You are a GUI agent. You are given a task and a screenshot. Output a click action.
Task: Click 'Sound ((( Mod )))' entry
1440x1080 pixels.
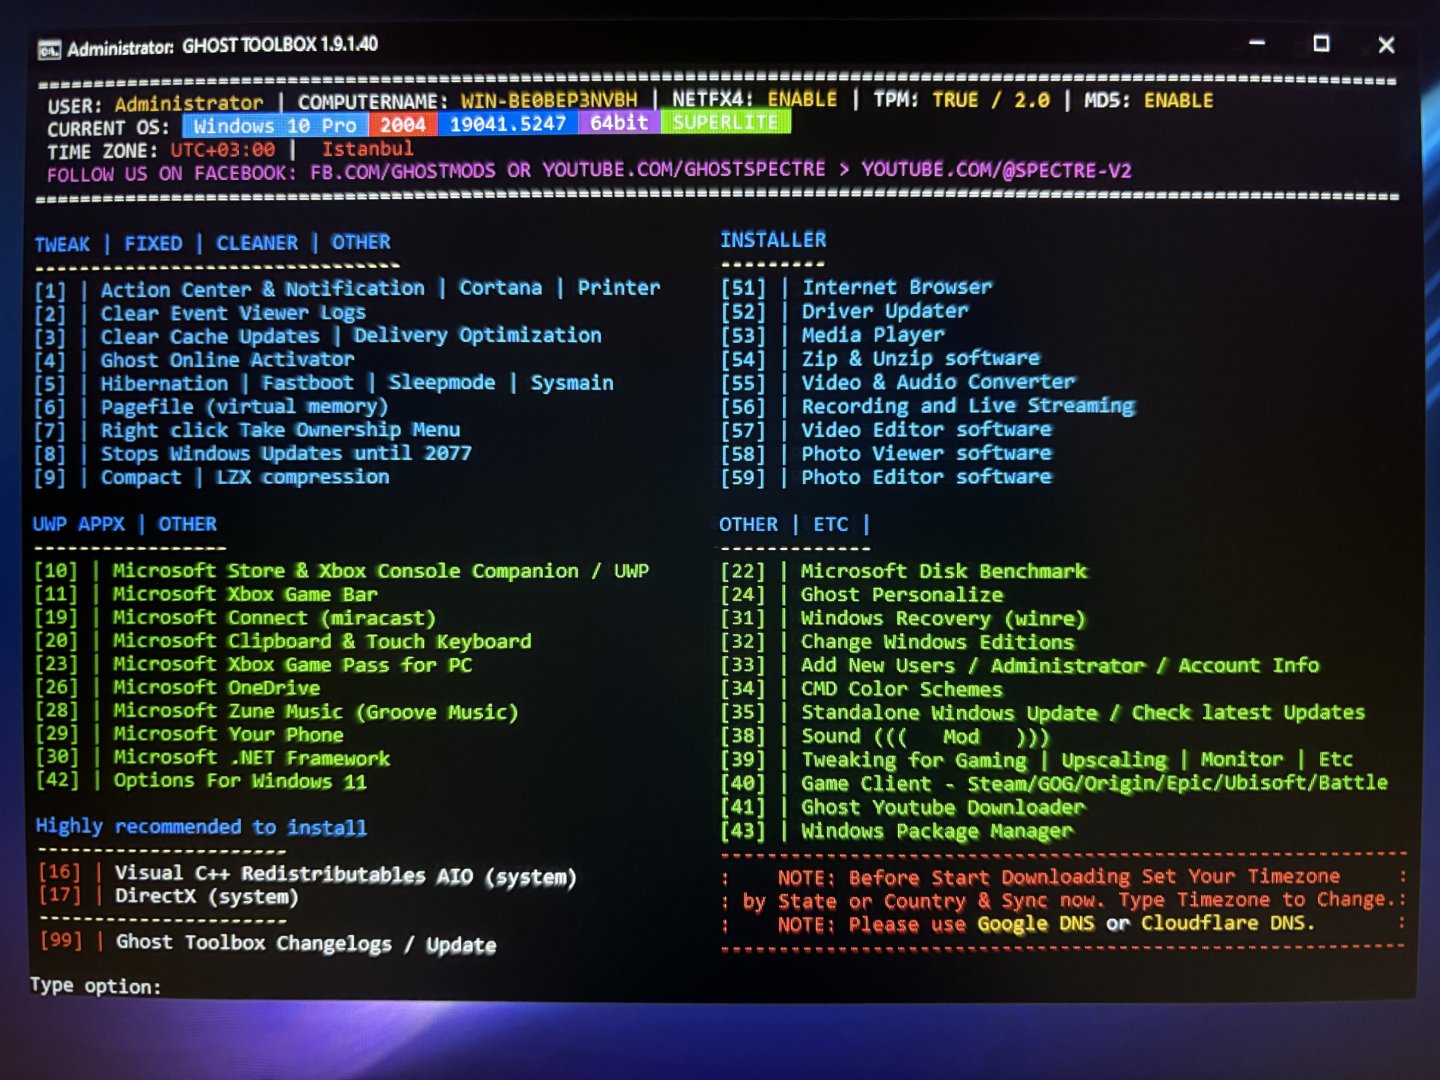click(926, 737)
